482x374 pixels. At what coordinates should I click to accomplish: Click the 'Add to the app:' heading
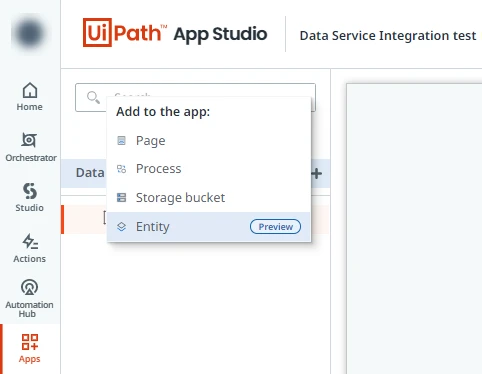[x=163, y=112]
